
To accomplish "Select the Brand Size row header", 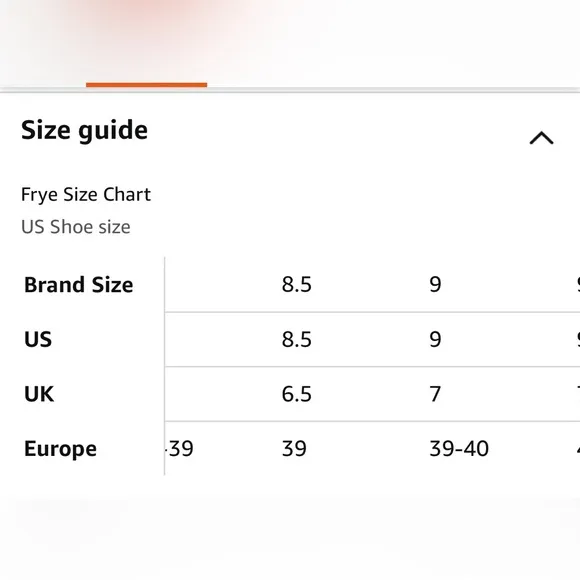I will click(78, 285).
